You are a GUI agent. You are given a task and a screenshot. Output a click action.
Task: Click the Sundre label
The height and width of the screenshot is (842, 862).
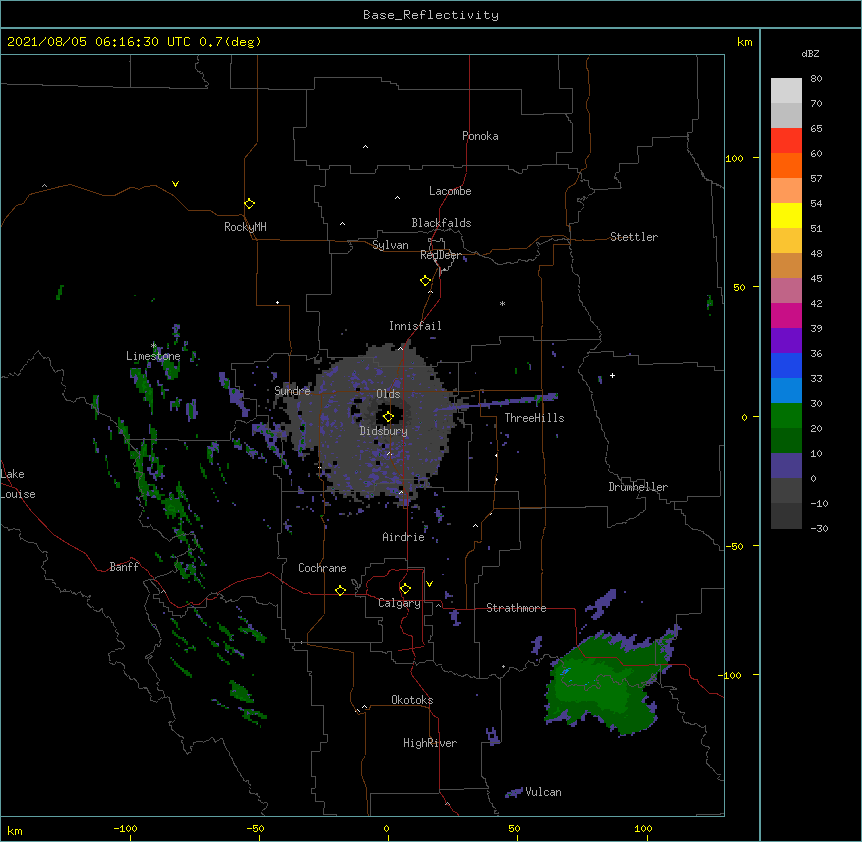coord(292,391)
